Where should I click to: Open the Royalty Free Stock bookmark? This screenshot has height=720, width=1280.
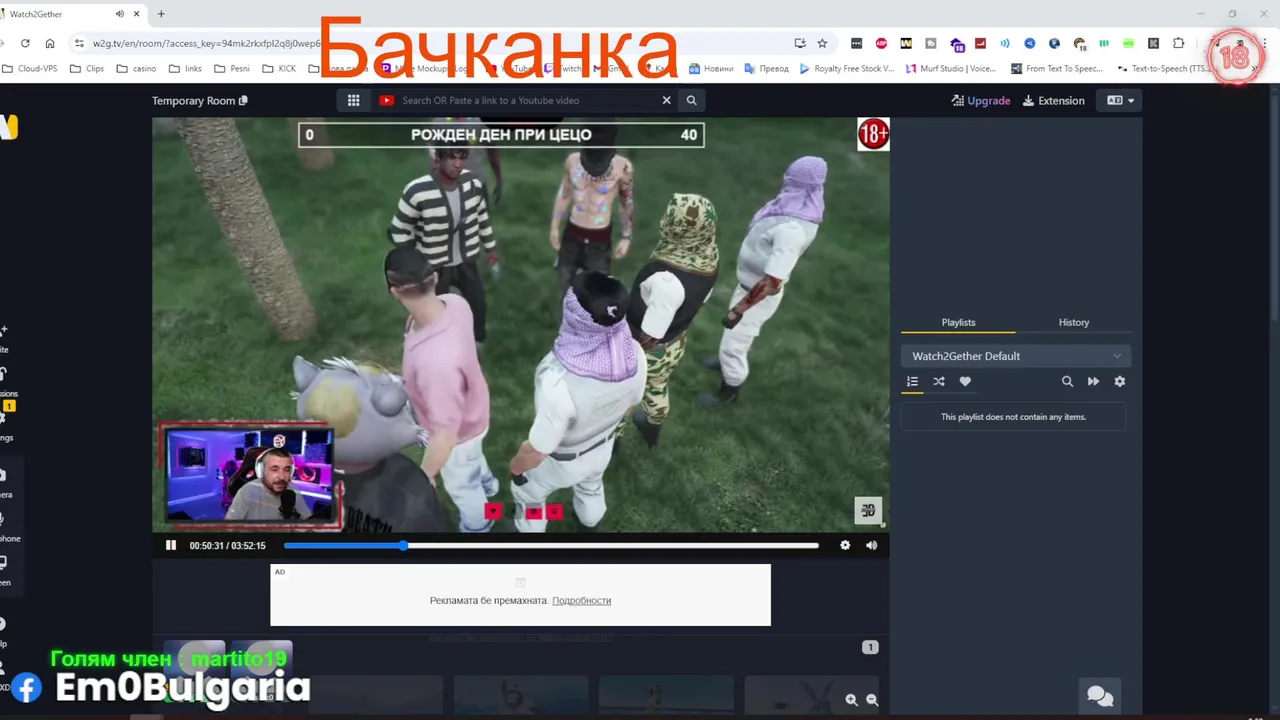click(x=847, y=69)
